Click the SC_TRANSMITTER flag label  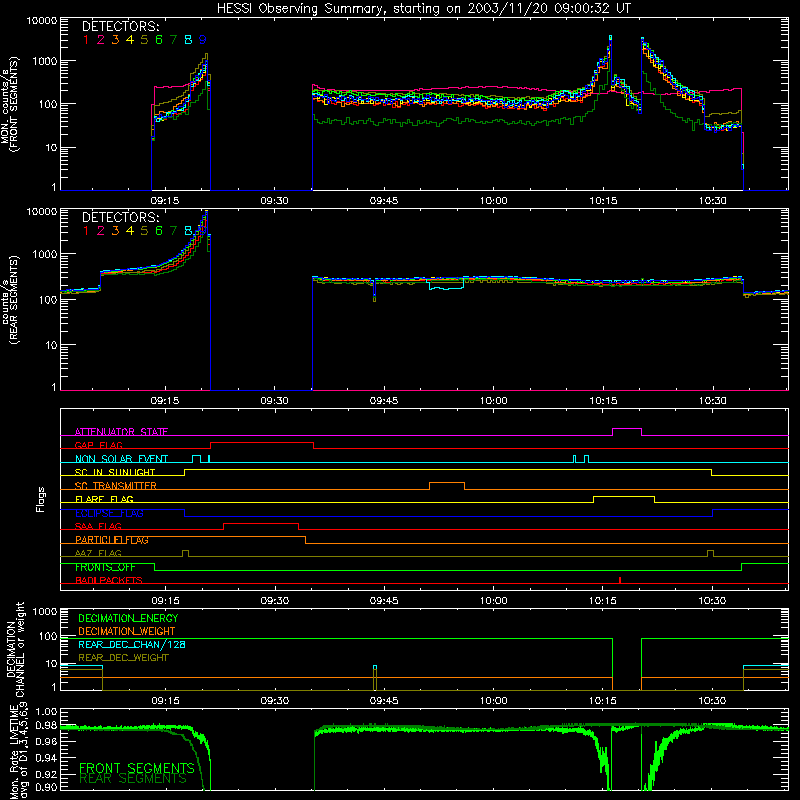pyautogui.click(x=116, y=486)
